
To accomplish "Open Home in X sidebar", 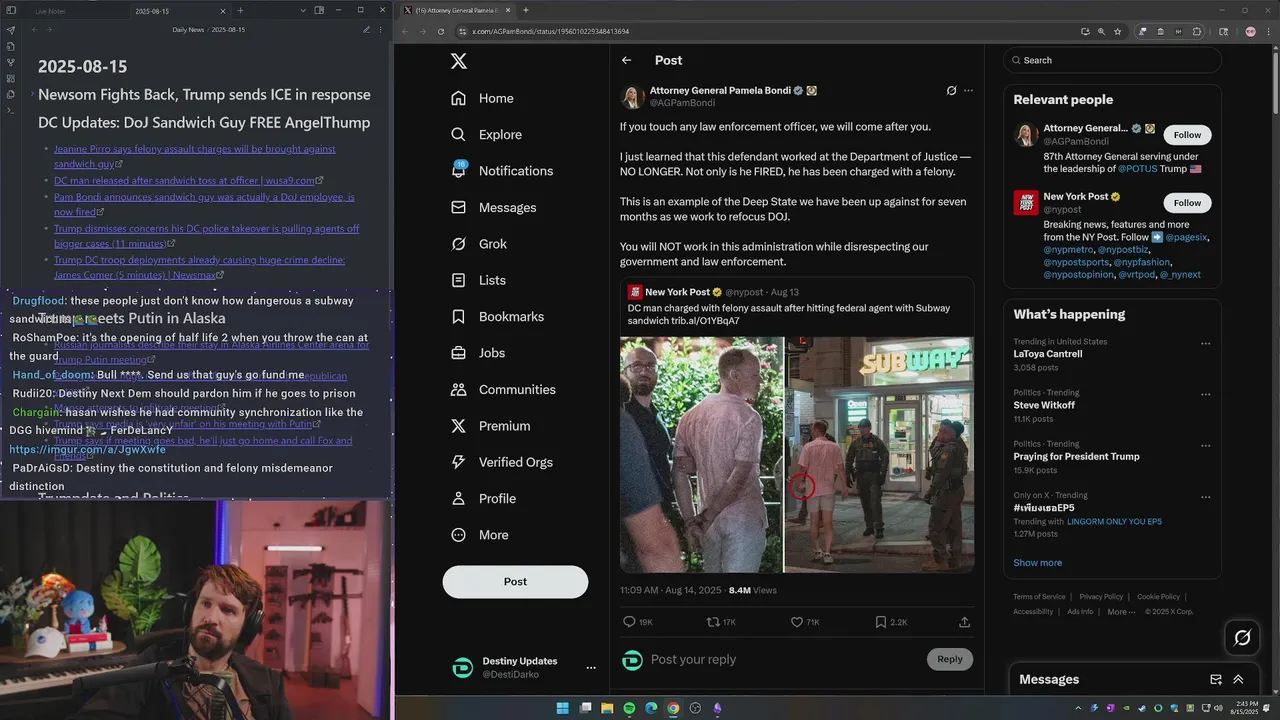I will click(x=483, y=98).
